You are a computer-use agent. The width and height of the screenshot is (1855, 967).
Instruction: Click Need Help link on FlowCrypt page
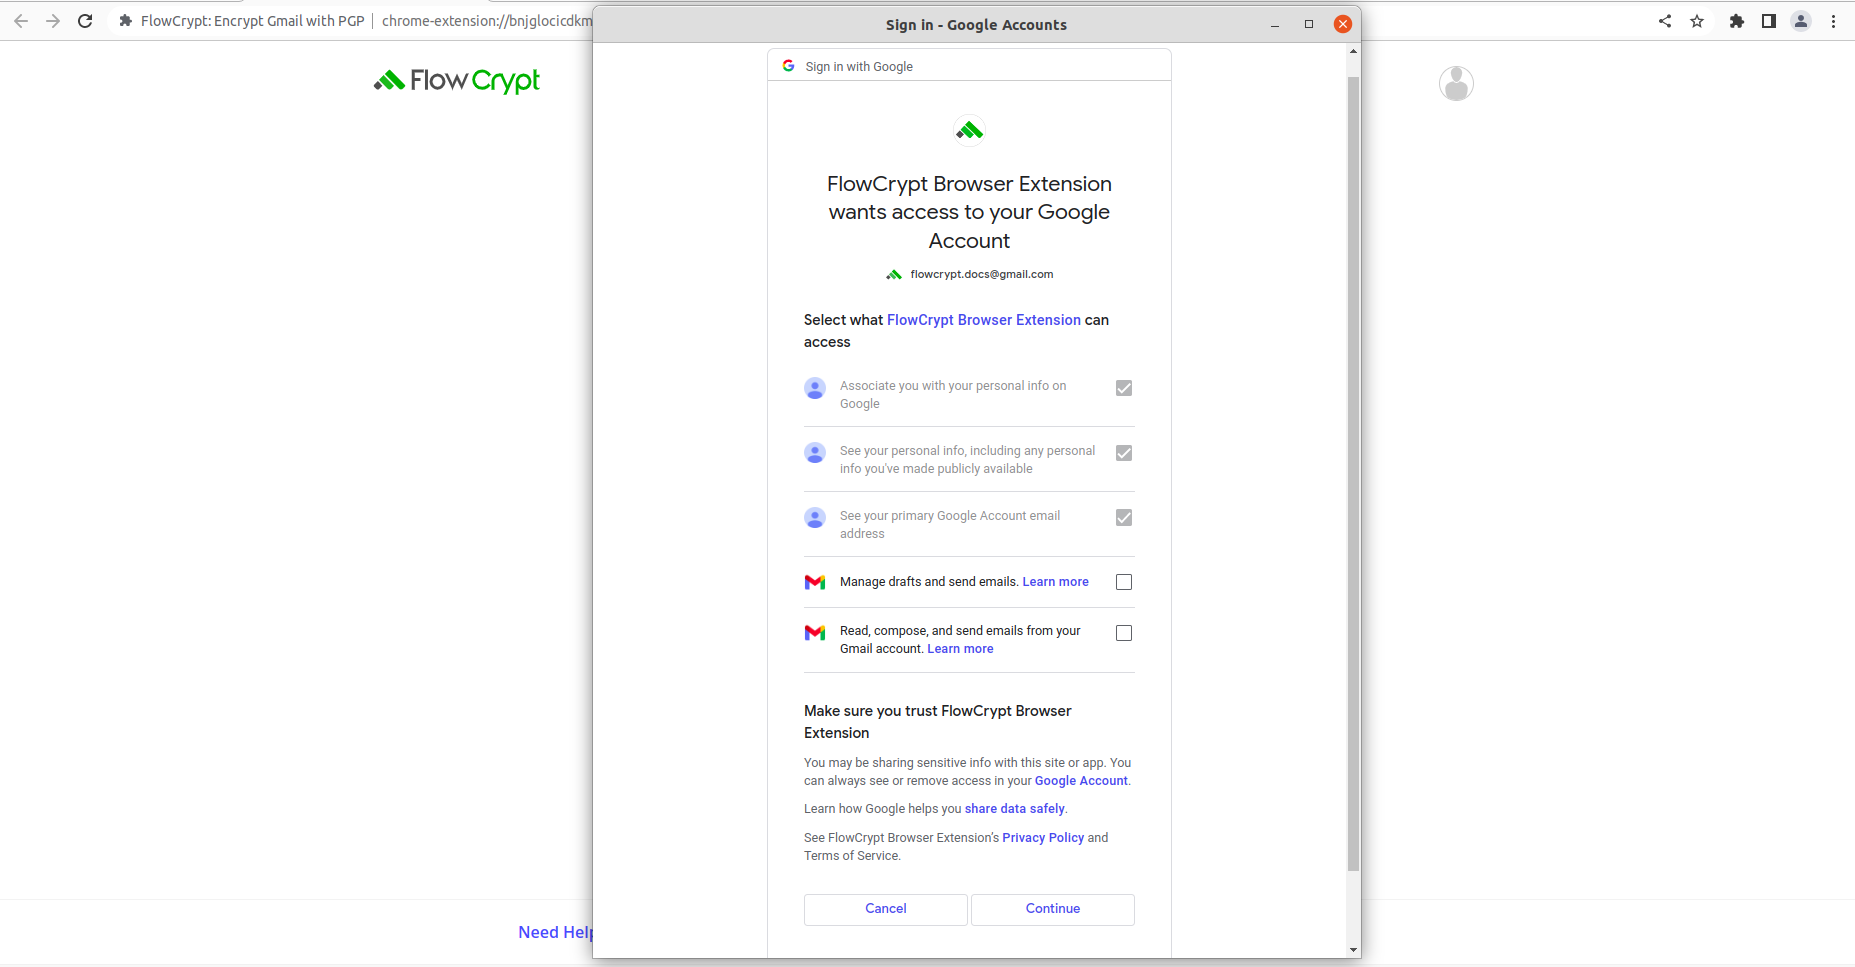point(556,932)
